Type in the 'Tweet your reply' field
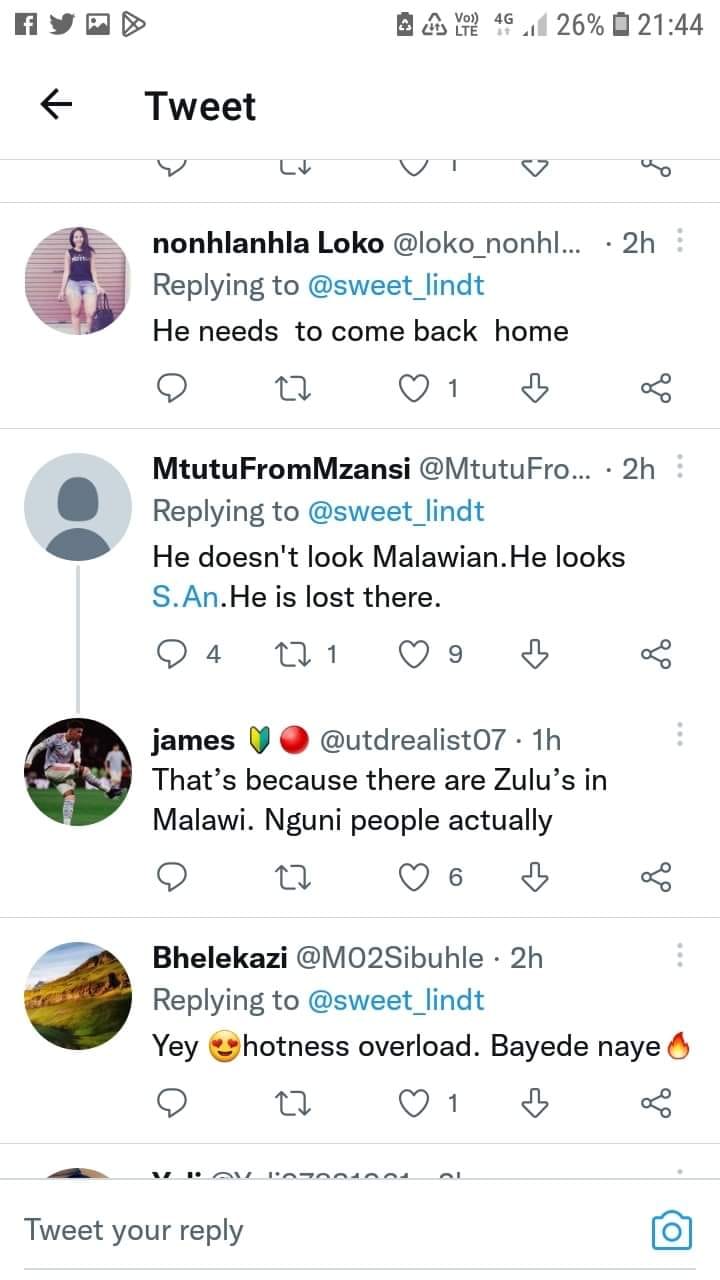 (x=300, y=1229)
